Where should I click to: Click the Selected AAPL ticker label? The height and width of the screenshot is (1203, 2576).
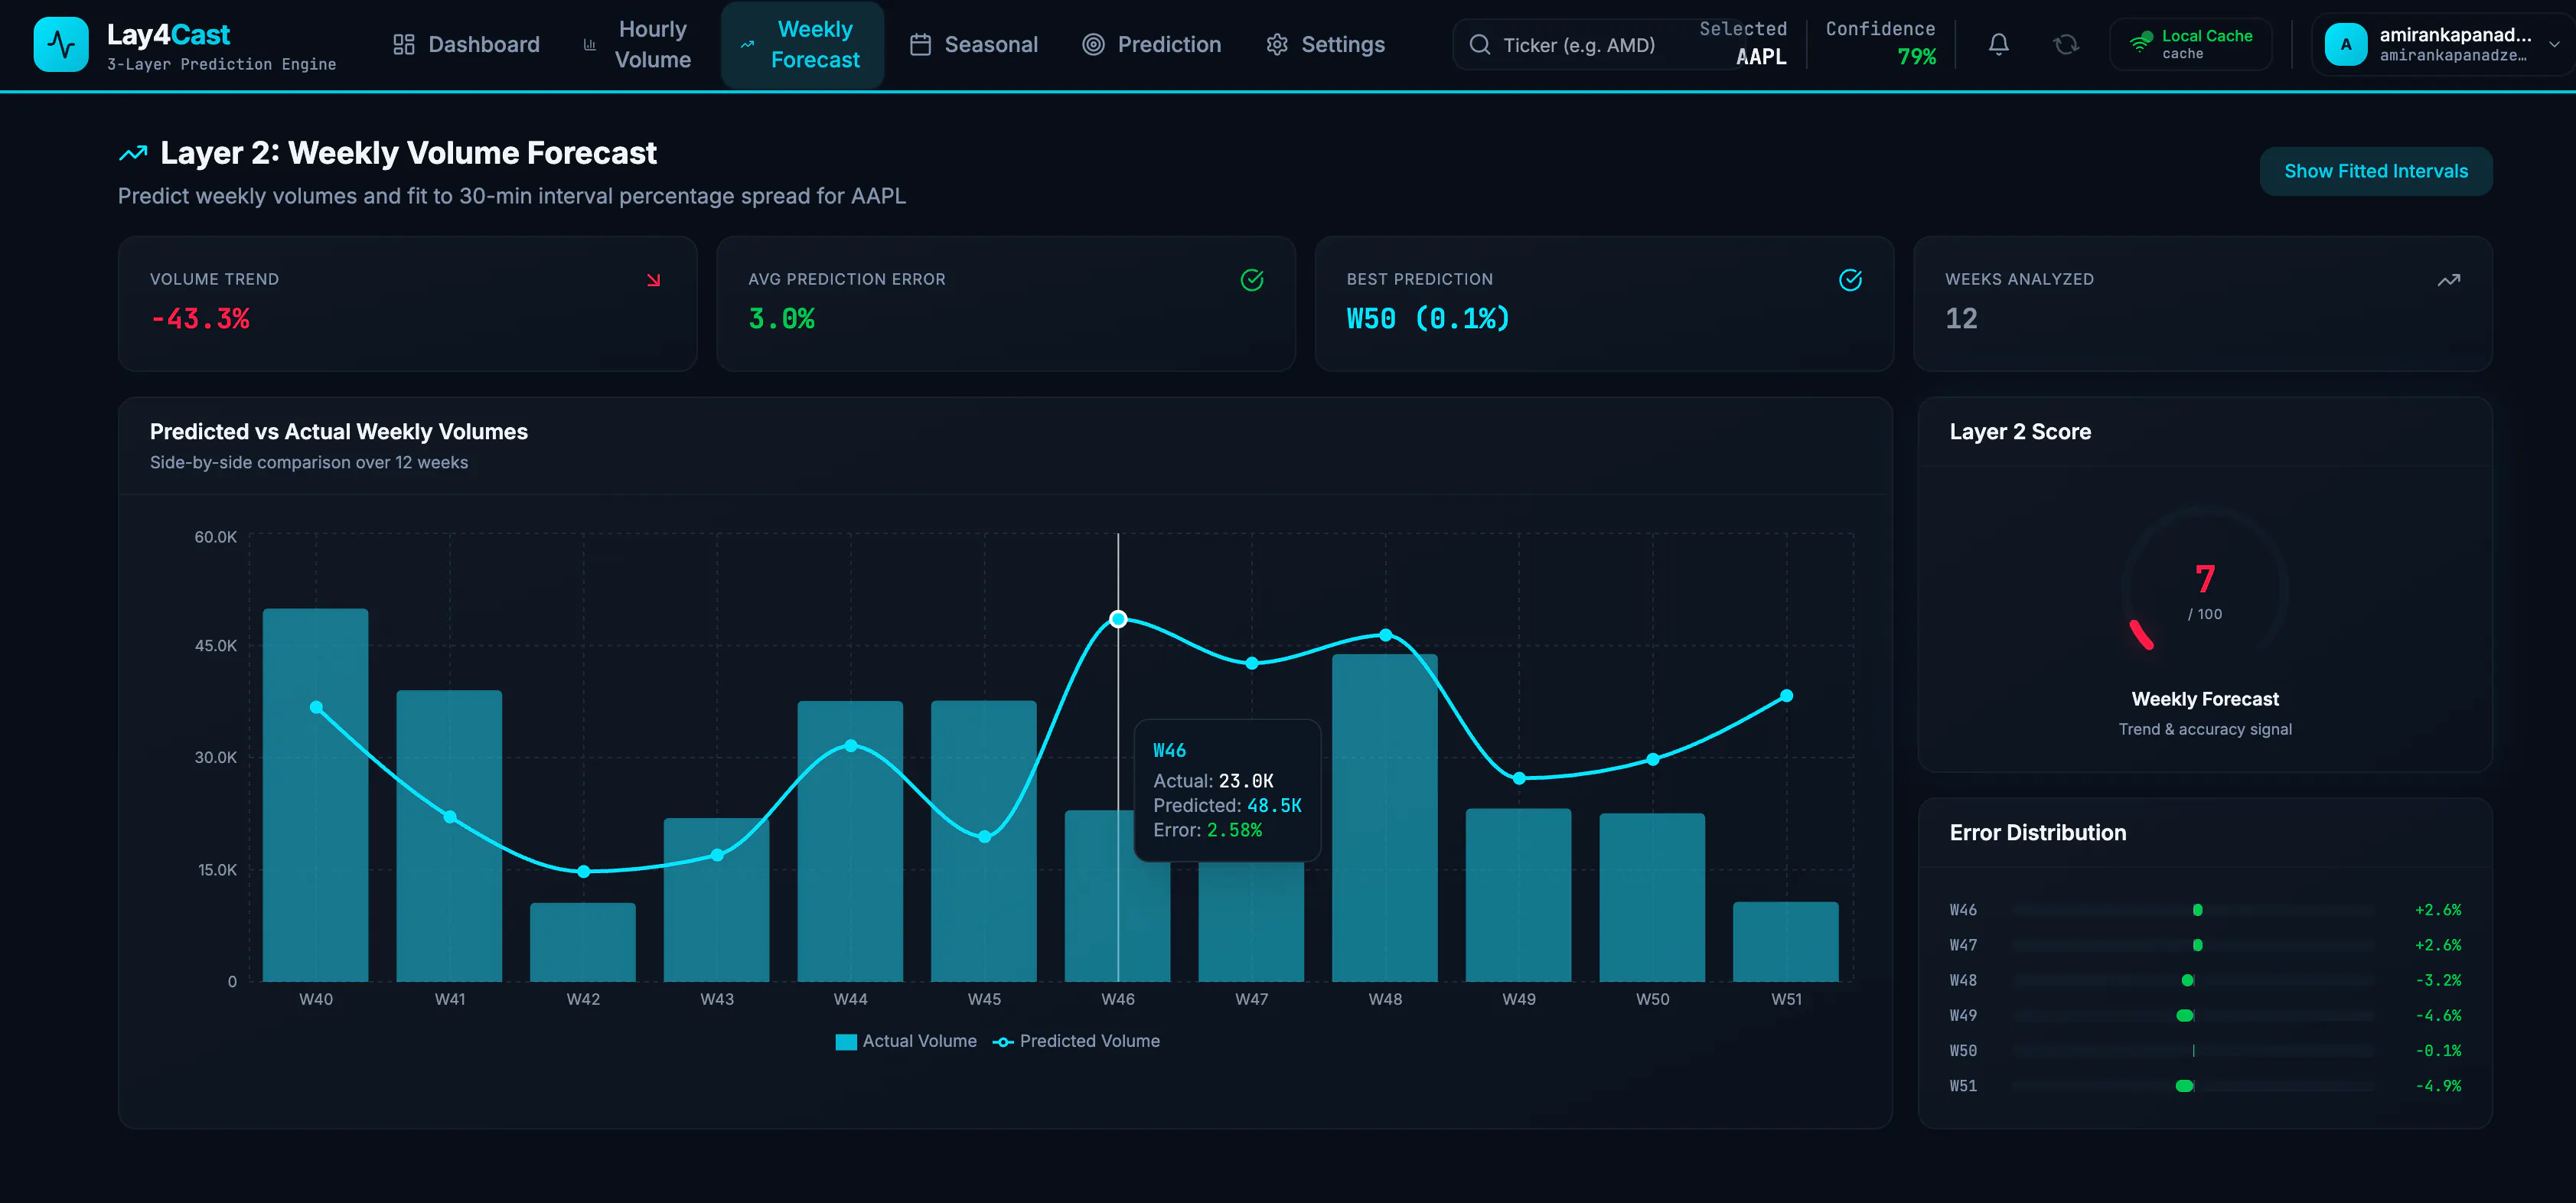pos(1761,57)
